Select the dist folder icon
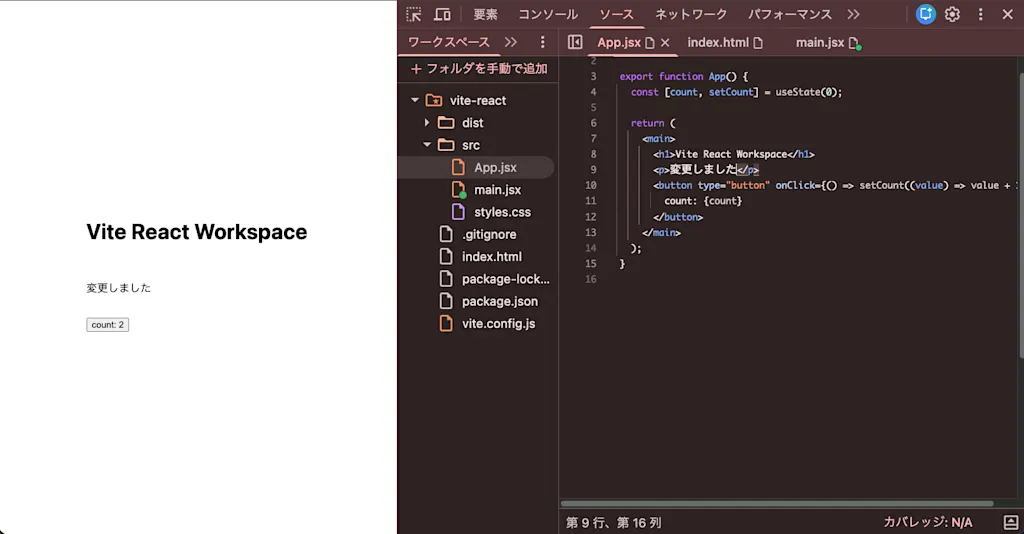 446,123
